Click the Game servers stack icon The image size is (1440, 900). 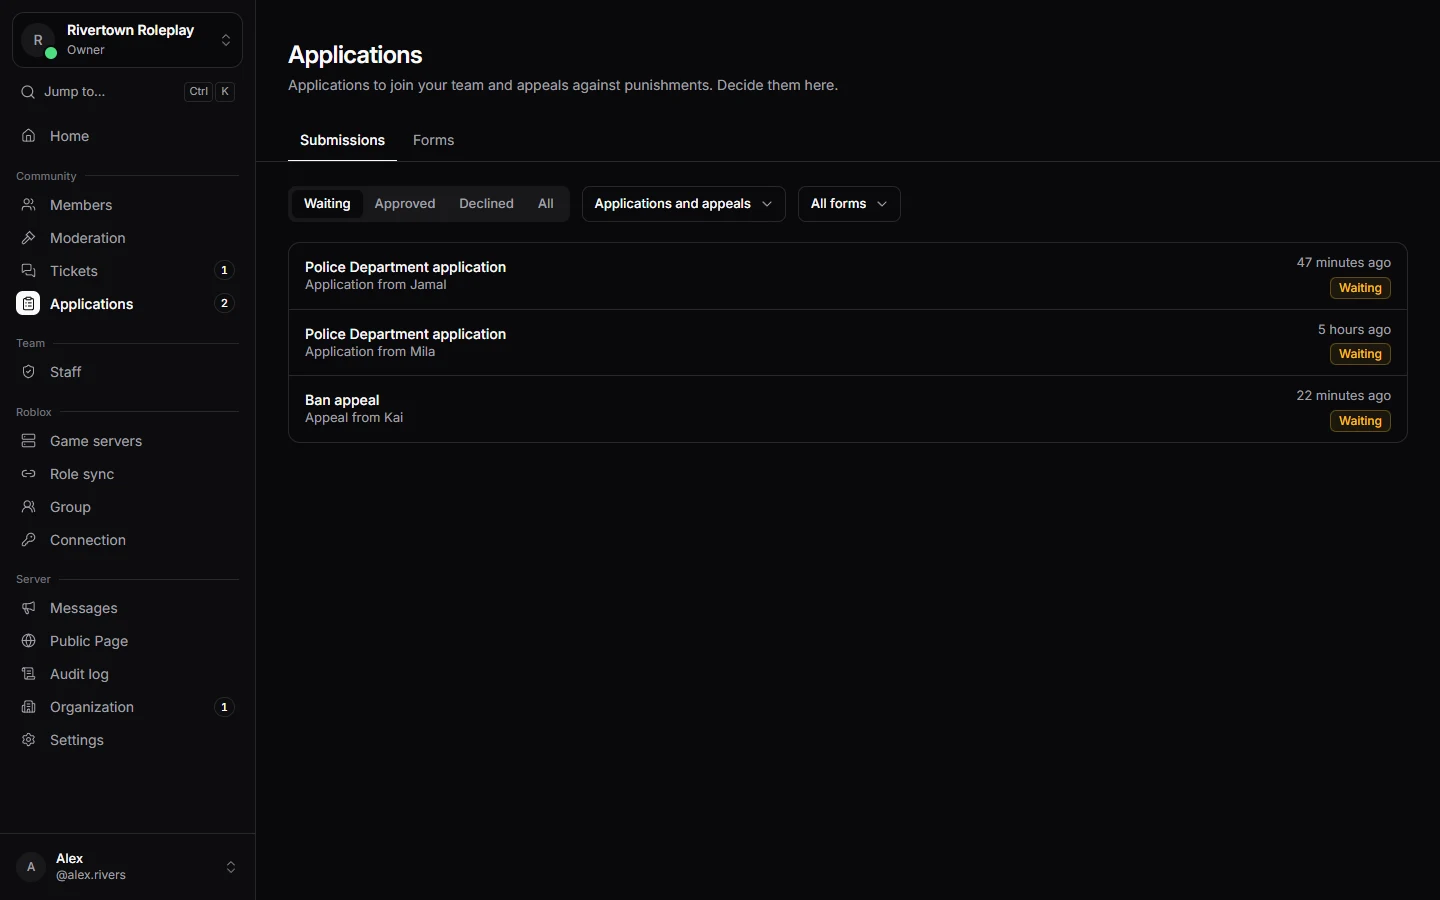(29, 441)
